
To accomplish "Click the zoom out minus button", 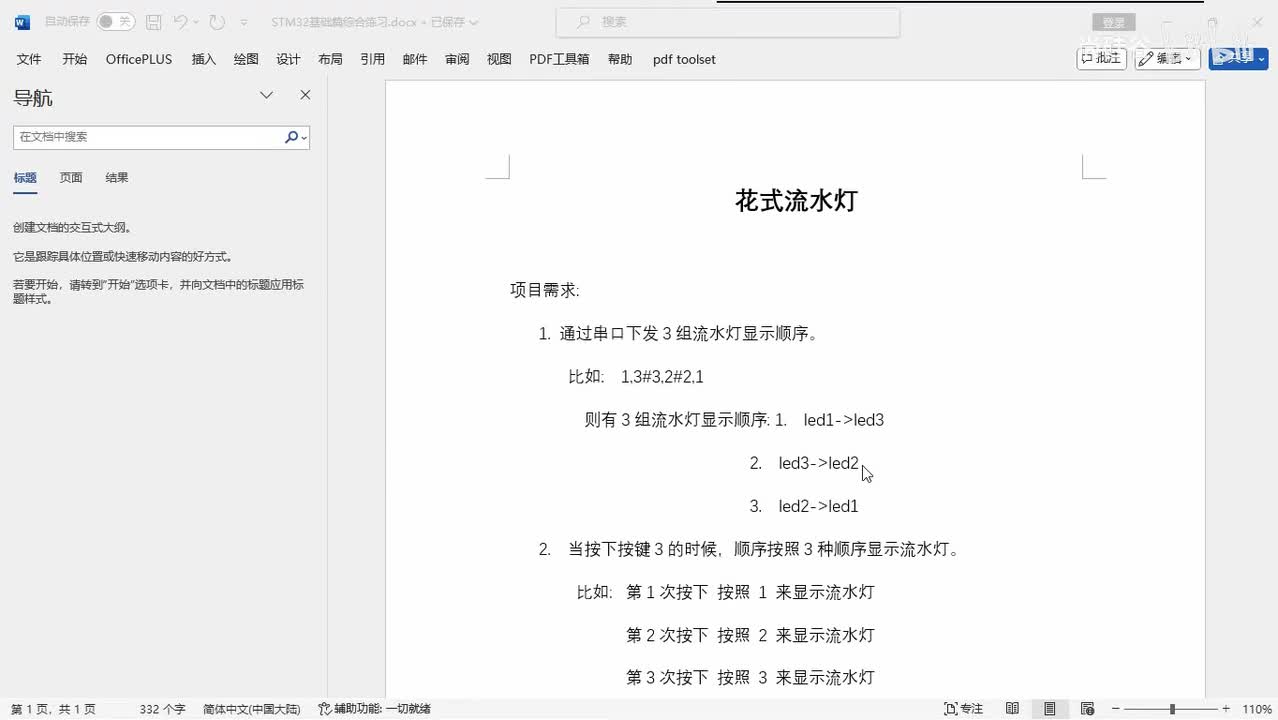I will 1116,709.
